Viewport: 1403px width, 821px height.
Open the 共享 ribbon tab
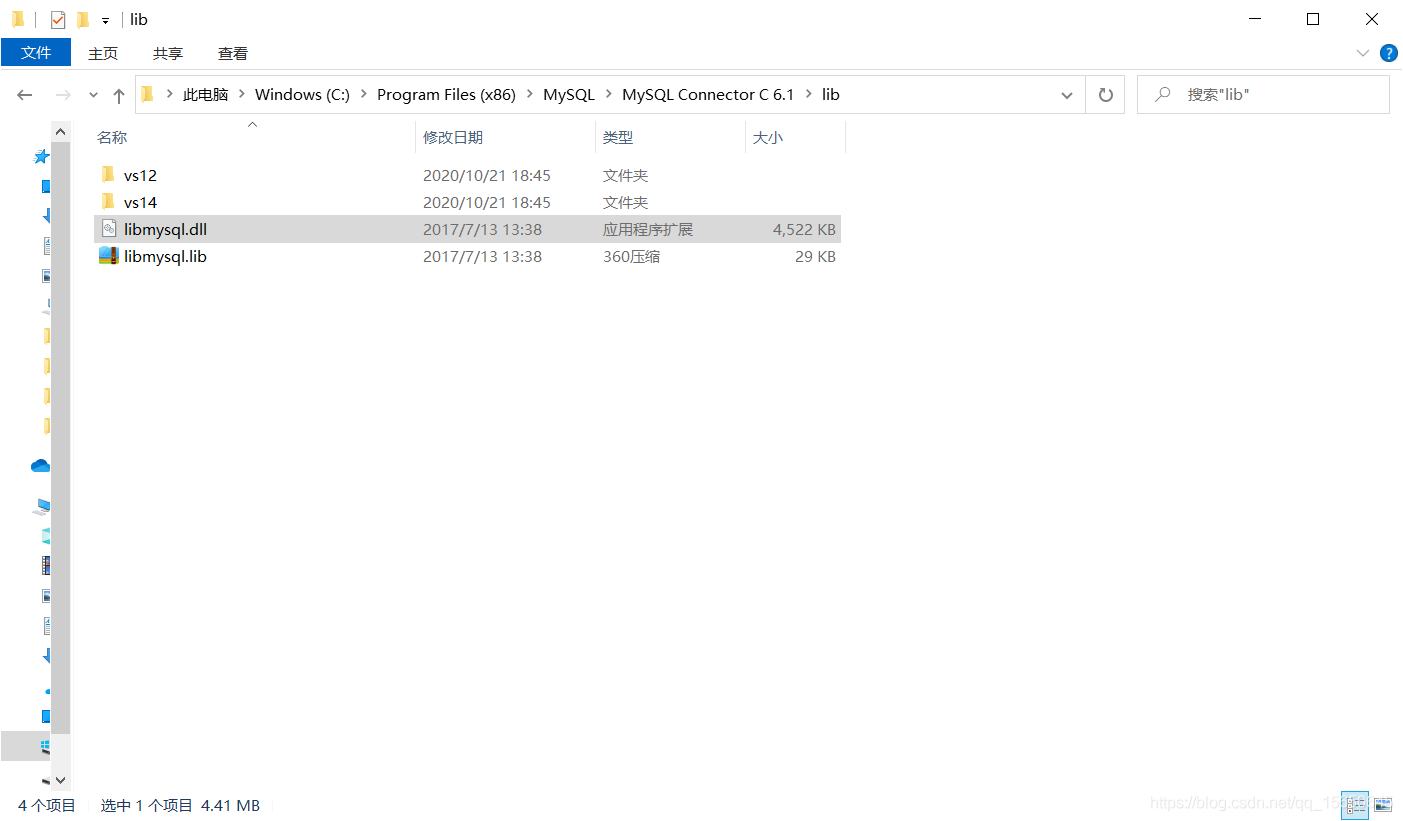pos(168,54)
